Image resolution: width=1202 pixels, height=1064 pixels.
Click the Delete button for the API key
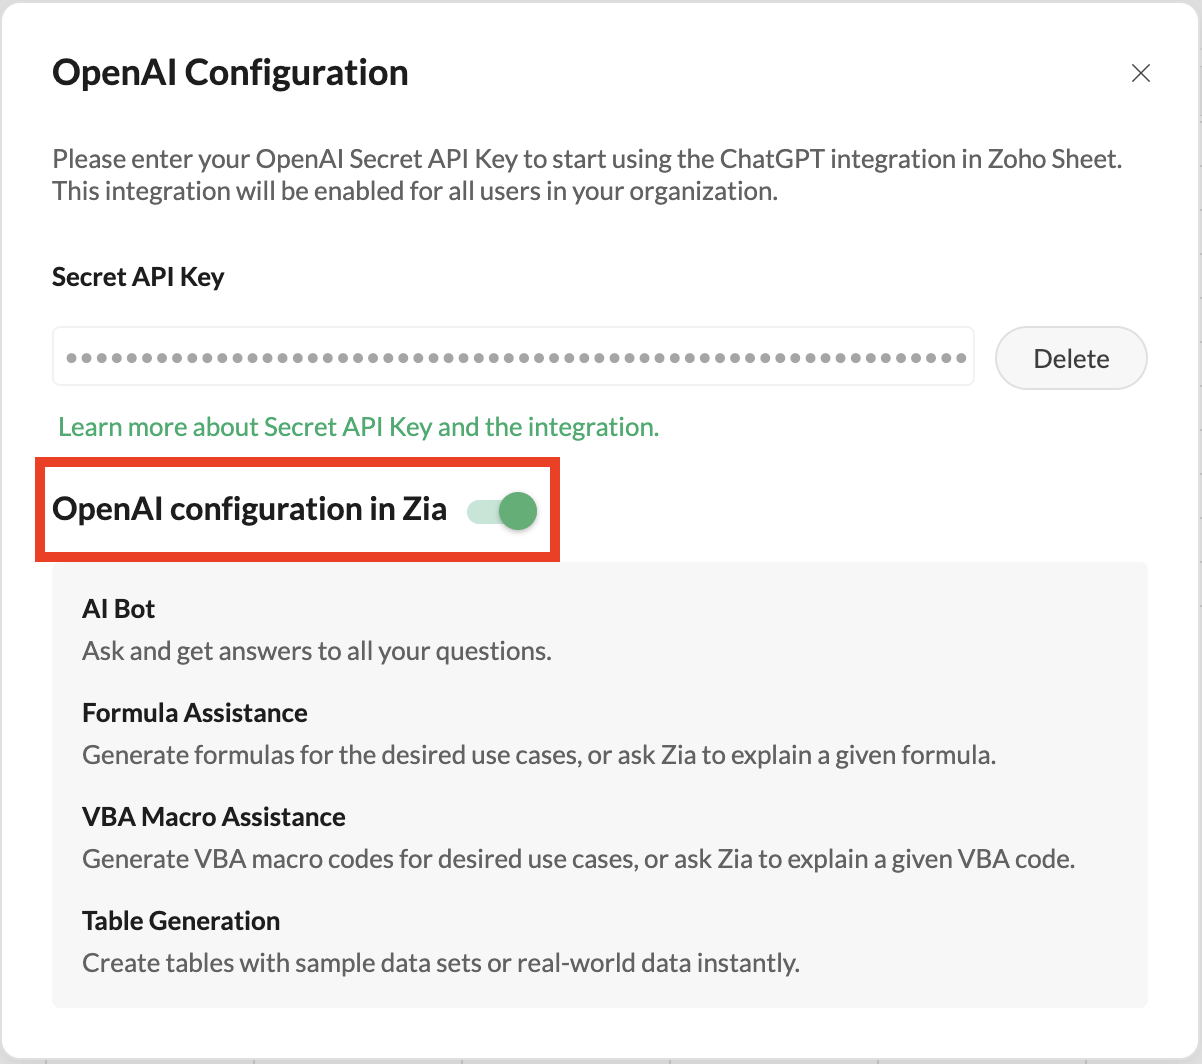coord(1071,358)
